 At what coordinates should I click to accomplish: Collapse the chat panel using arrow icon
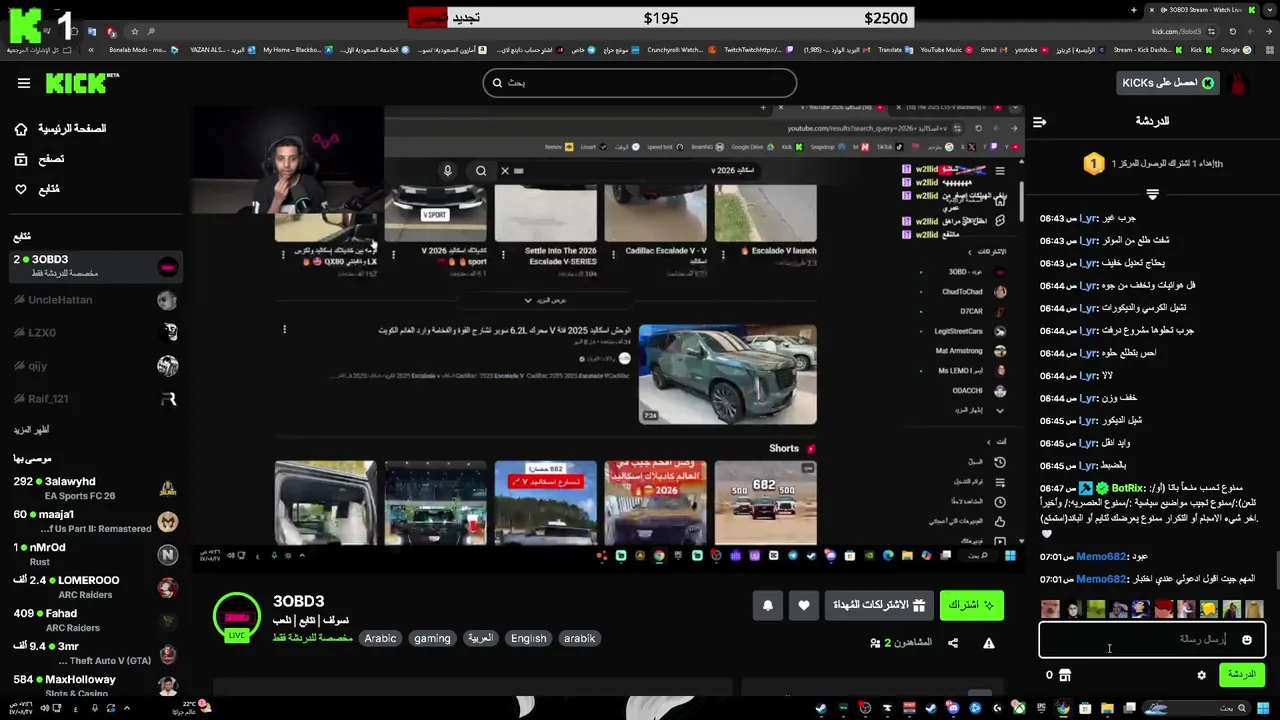click(1039, 122)
